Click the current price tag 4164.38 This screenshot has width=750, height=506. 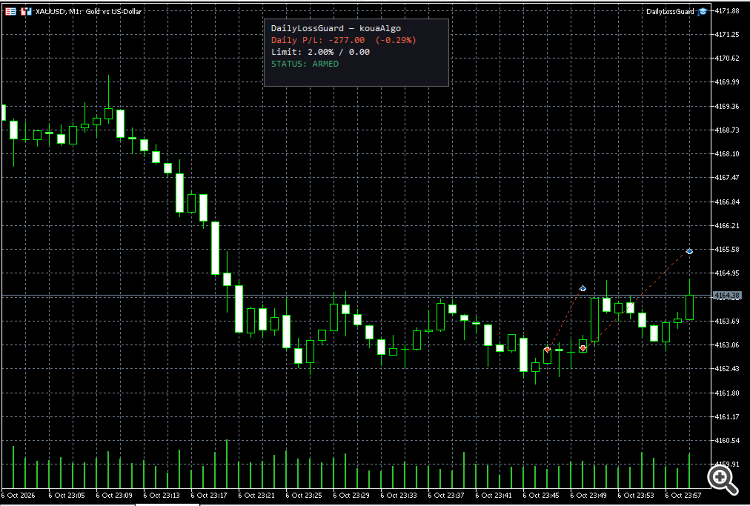tap(727, 296)
